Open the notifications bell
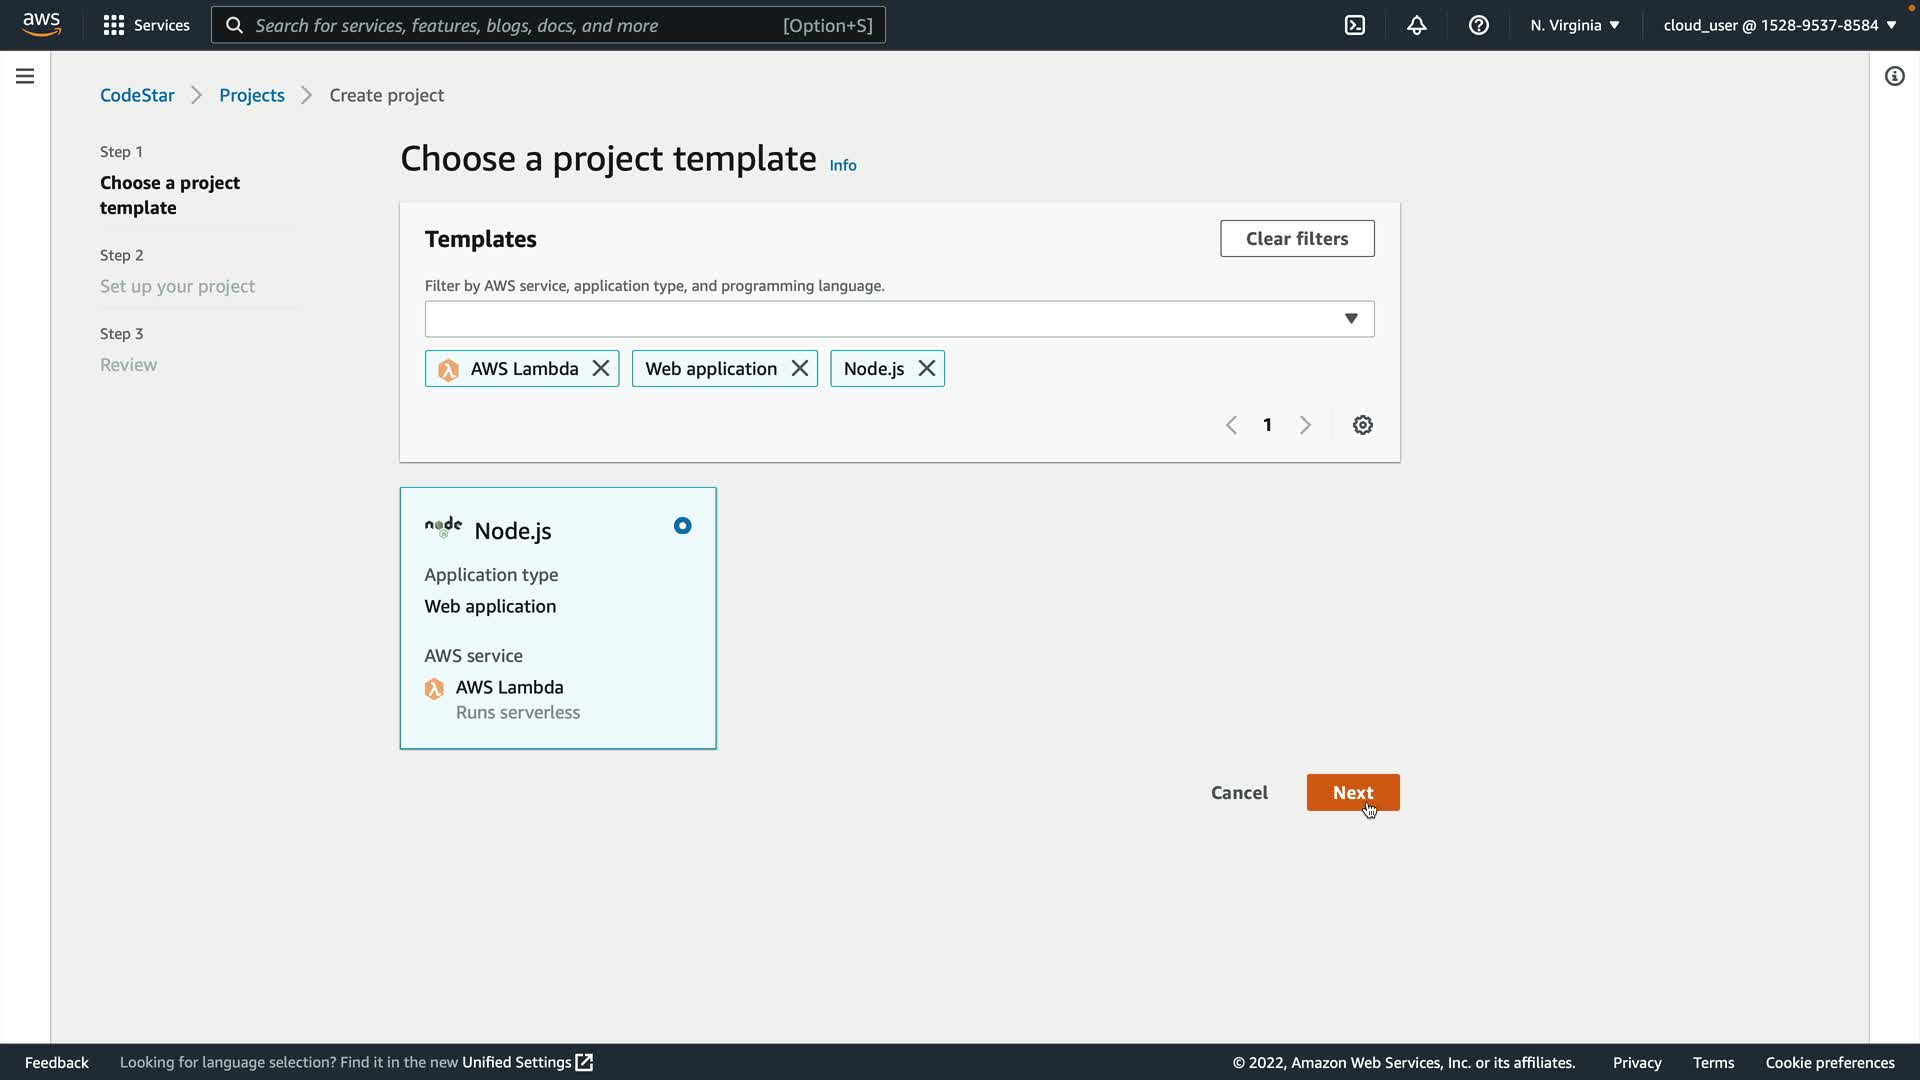The height and width of the screenshot is (1080, 1920). 1417,25
